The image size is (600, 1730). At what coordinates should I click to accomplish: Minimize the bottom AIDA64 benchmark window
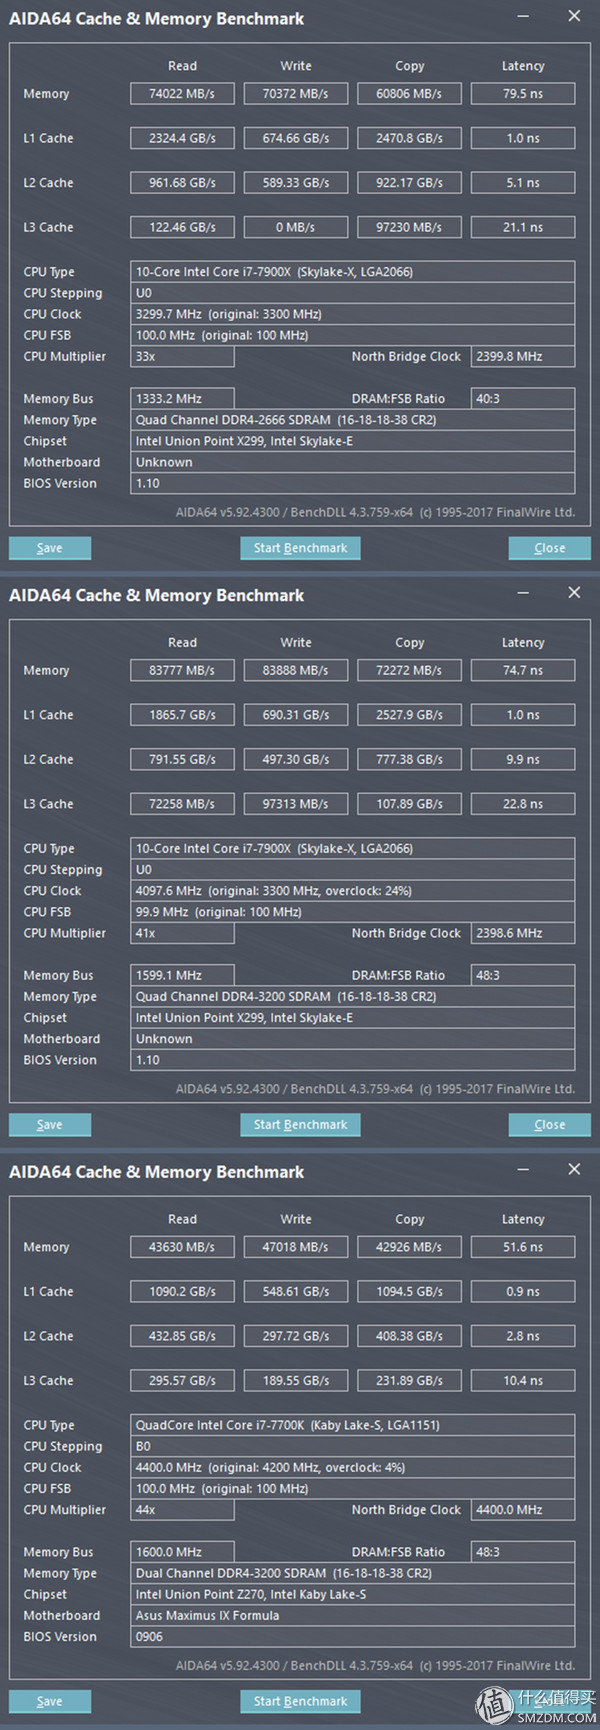click(524, 1170)
